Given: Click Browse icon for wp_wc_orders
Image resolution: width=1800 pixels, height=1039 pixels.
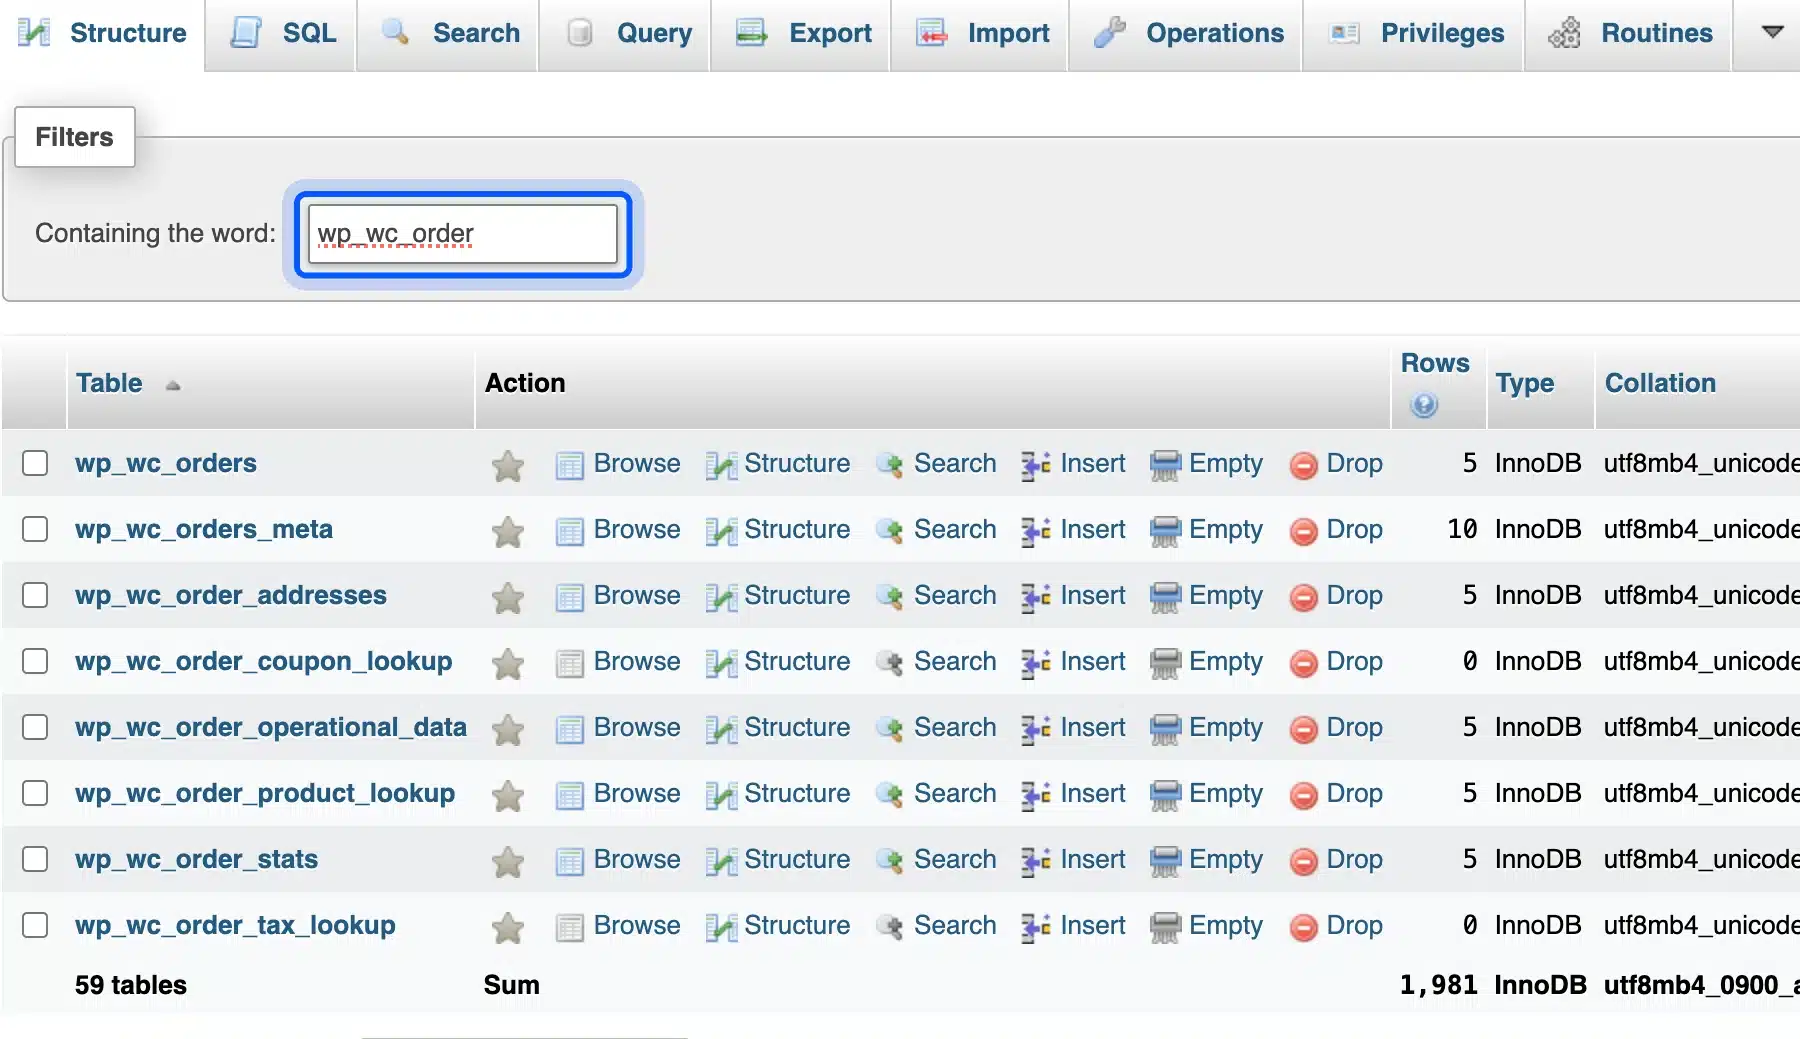Looking at the screenshot, I should pyautogui.click(x=569, y=466).
